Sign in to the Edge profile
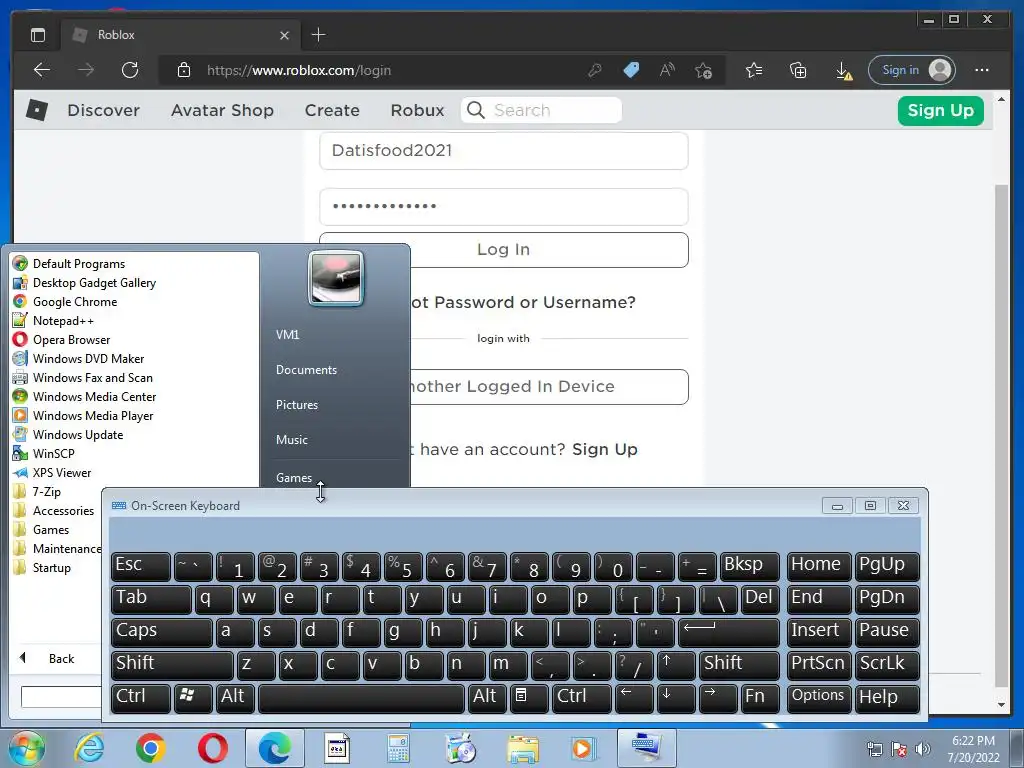 click(912, 70)
